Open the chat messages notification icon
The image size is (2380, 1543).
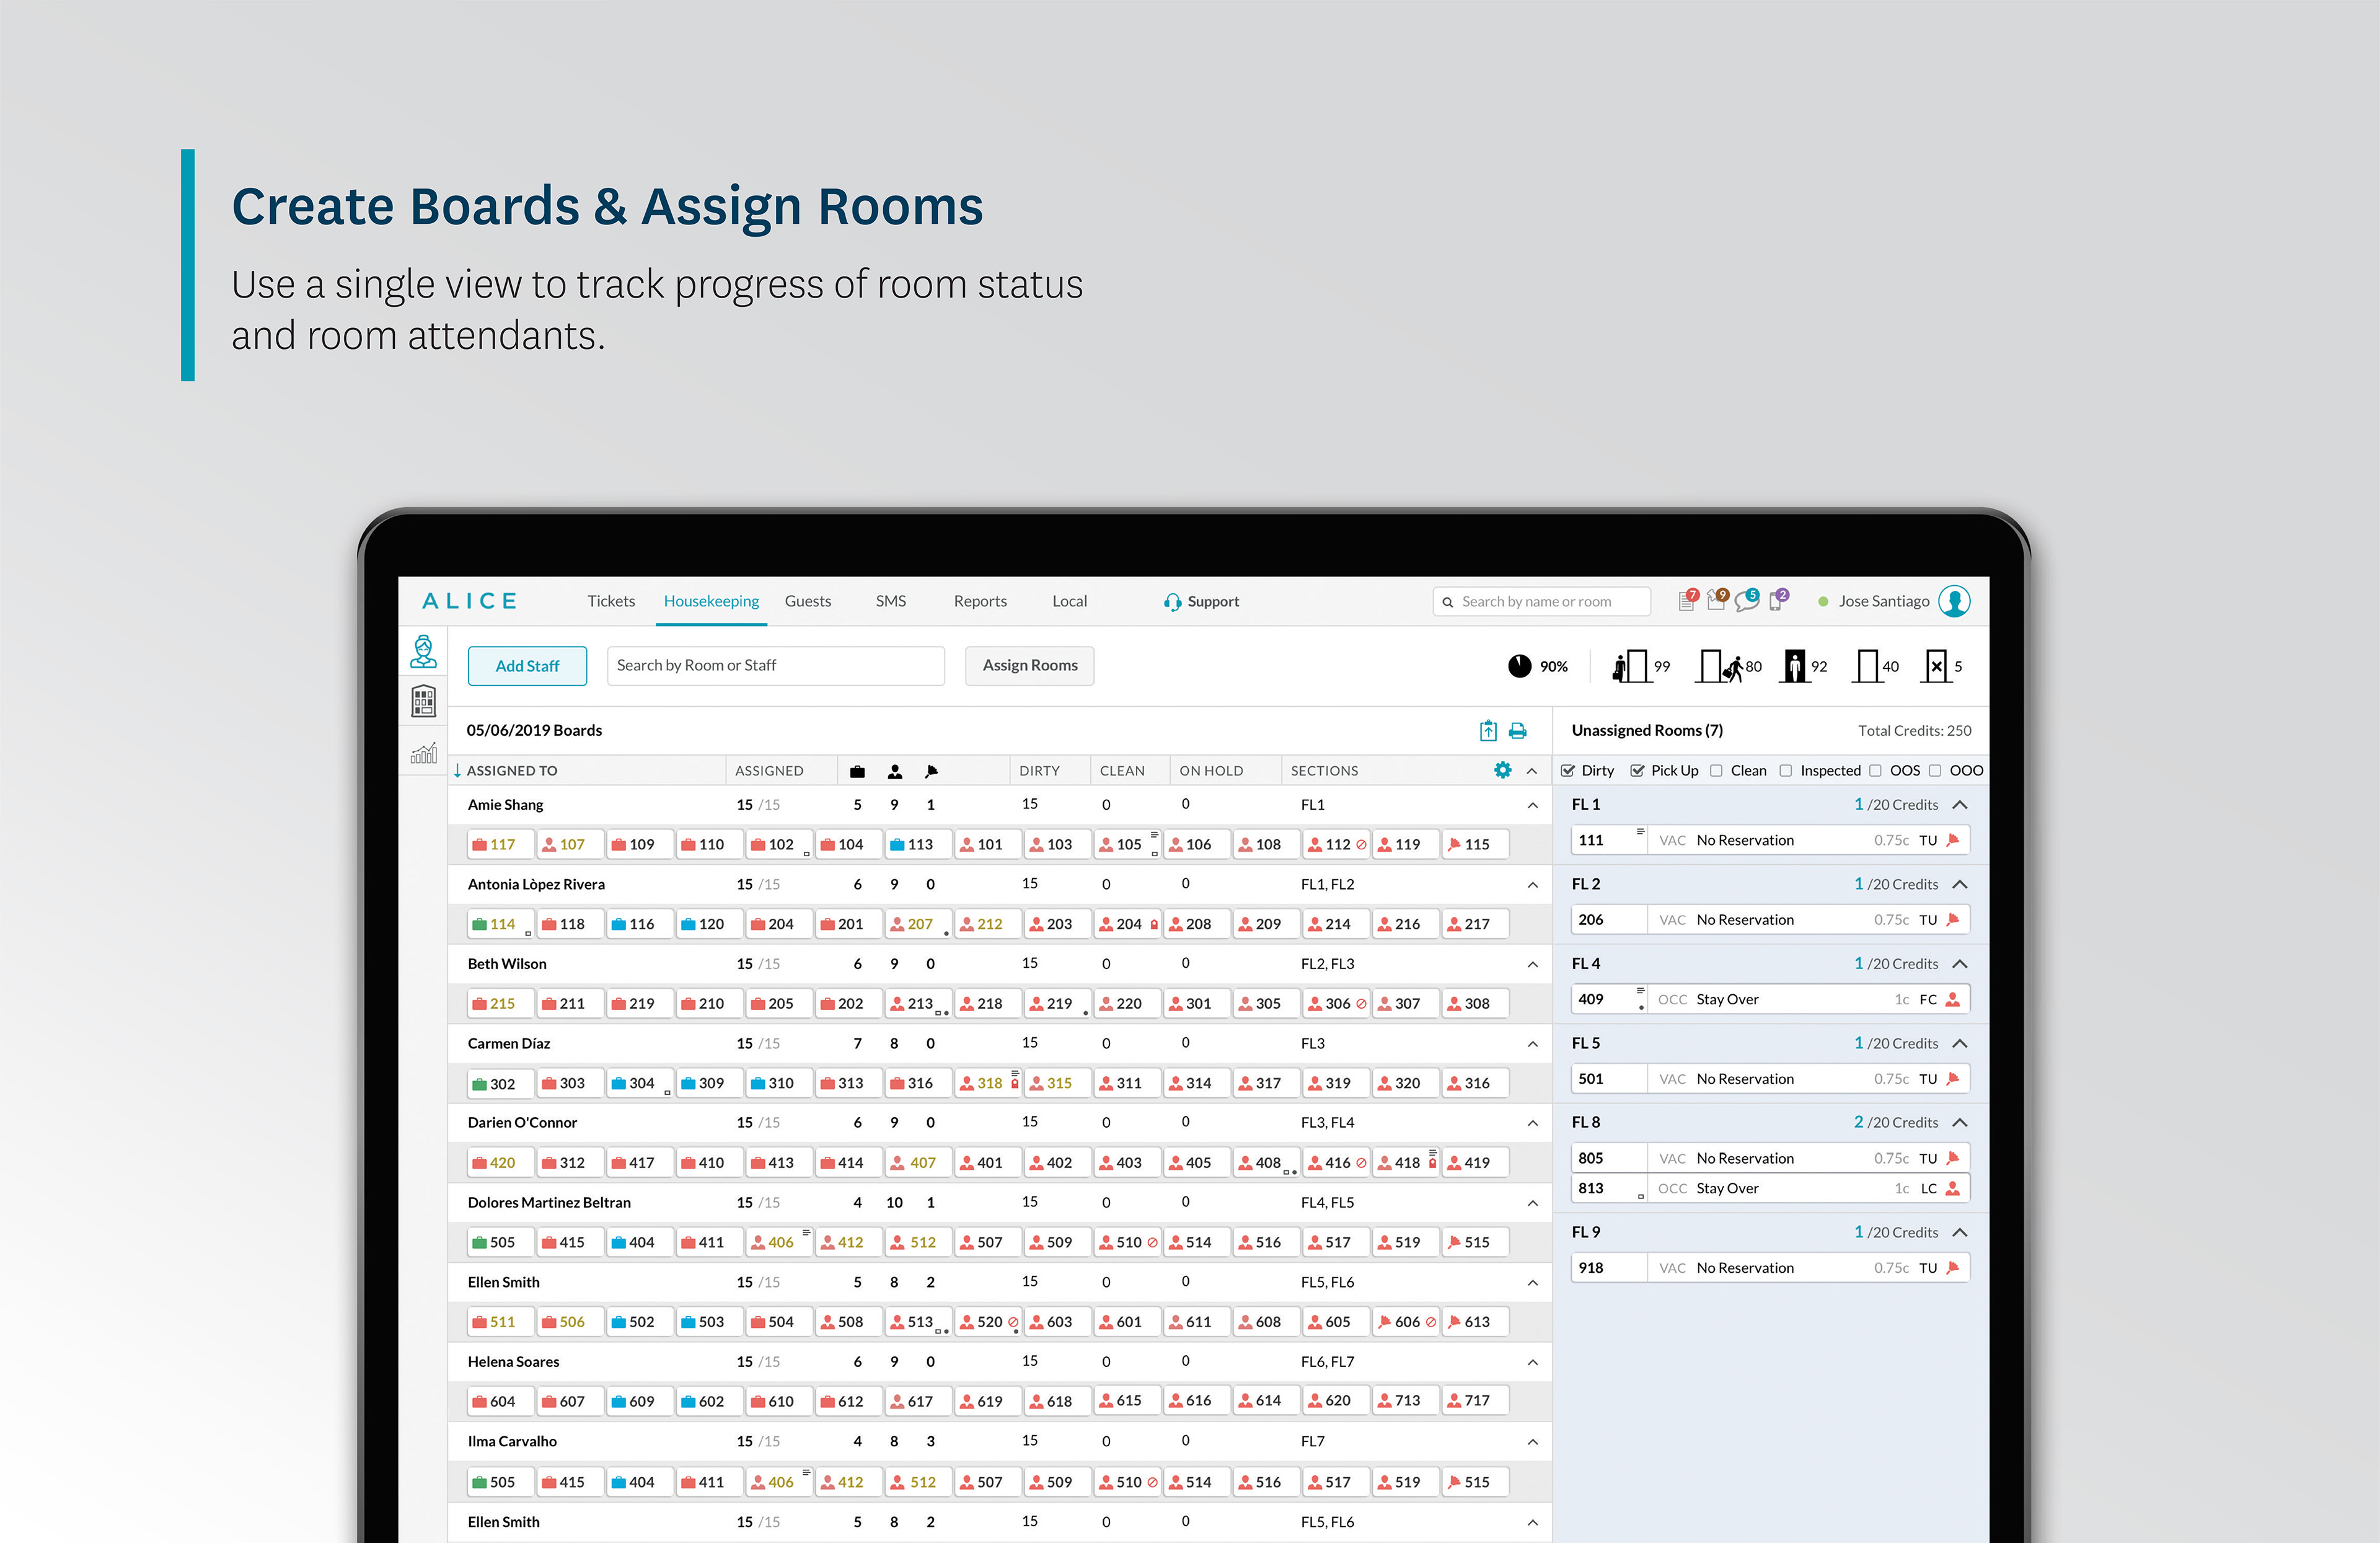[x=1746, y=601]
